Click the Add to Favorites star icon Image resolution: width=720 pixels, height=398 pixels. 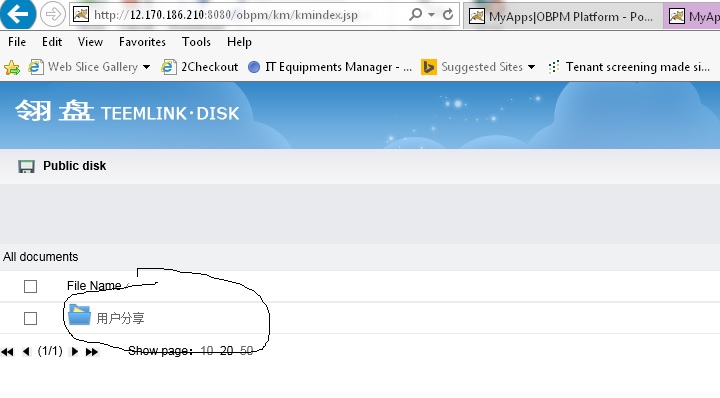pyautogui.click(x=12, y=67)
